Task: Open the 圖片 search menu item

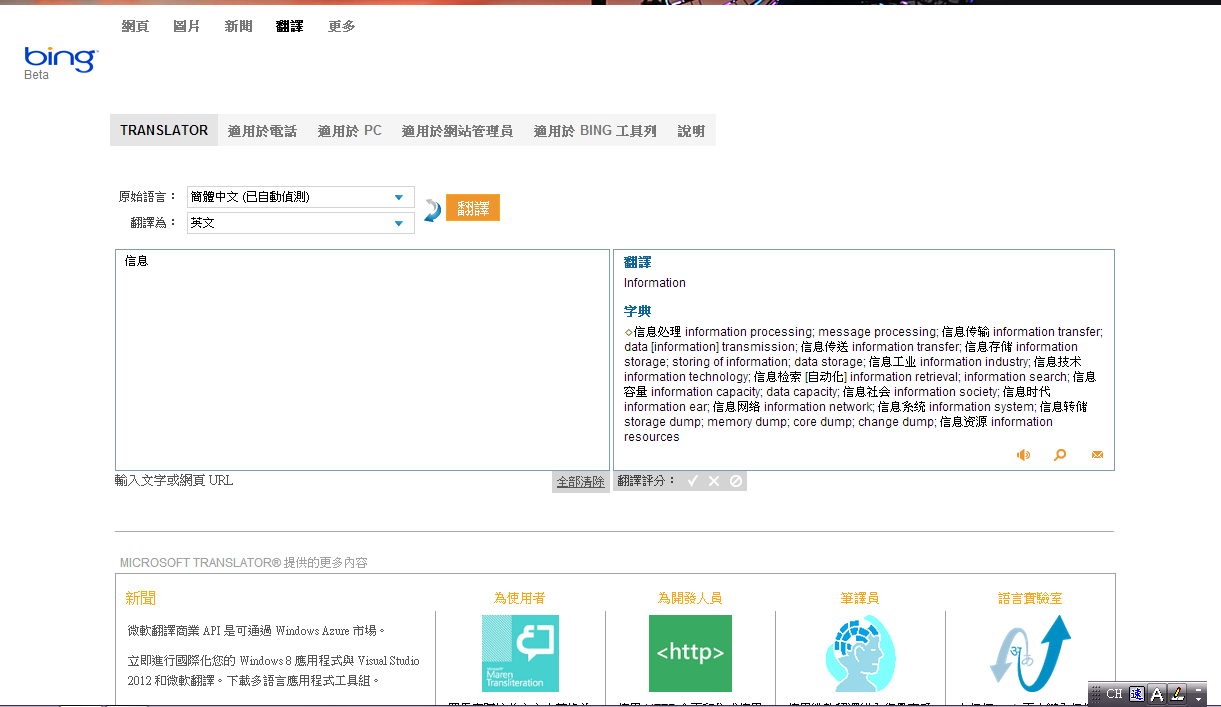Action: click(x=187, y=26)
